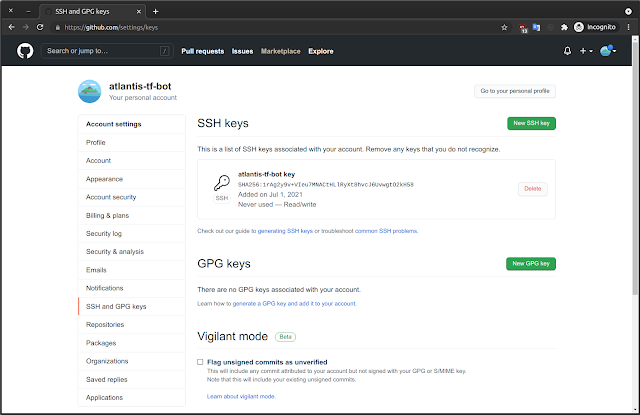Open the notifications bell icon
The height and width of the screenshot is (415, 640).
click(x=567, y=51)
